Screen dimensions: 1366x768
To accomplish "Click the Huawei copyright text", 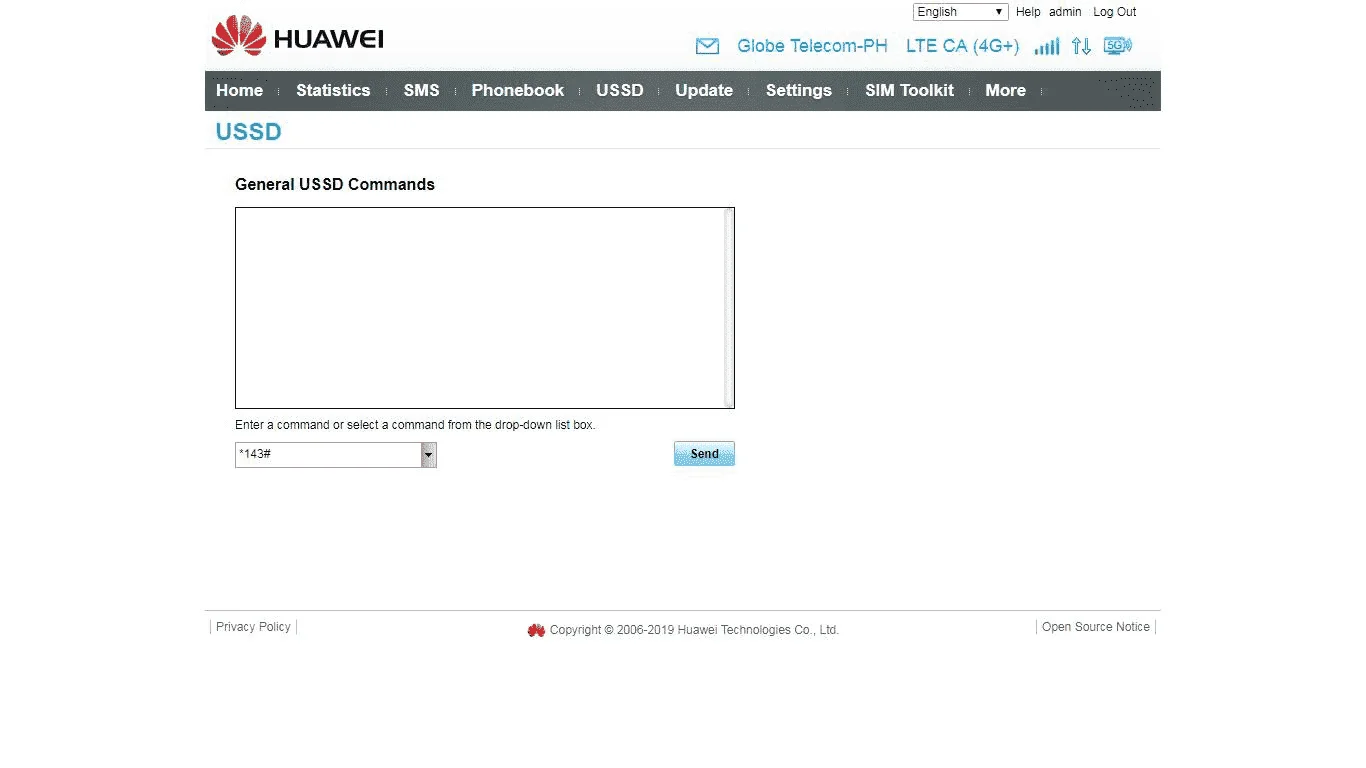I will (x=694, y=630).
